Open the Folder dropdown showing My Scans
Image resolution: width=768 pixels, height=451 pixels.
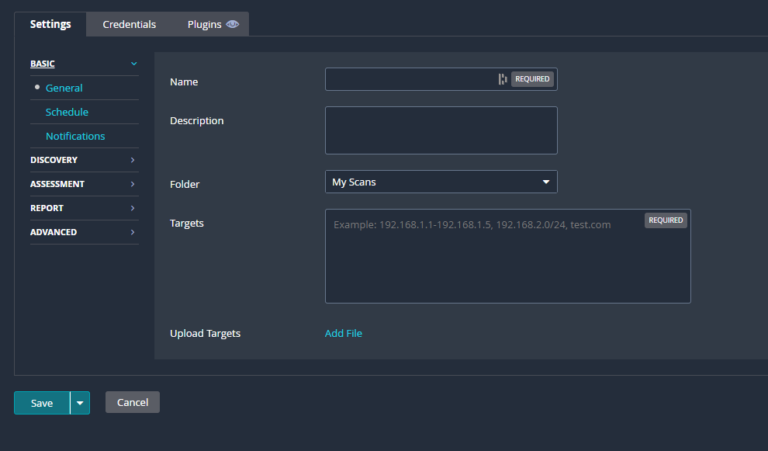[x=441, y=182]
